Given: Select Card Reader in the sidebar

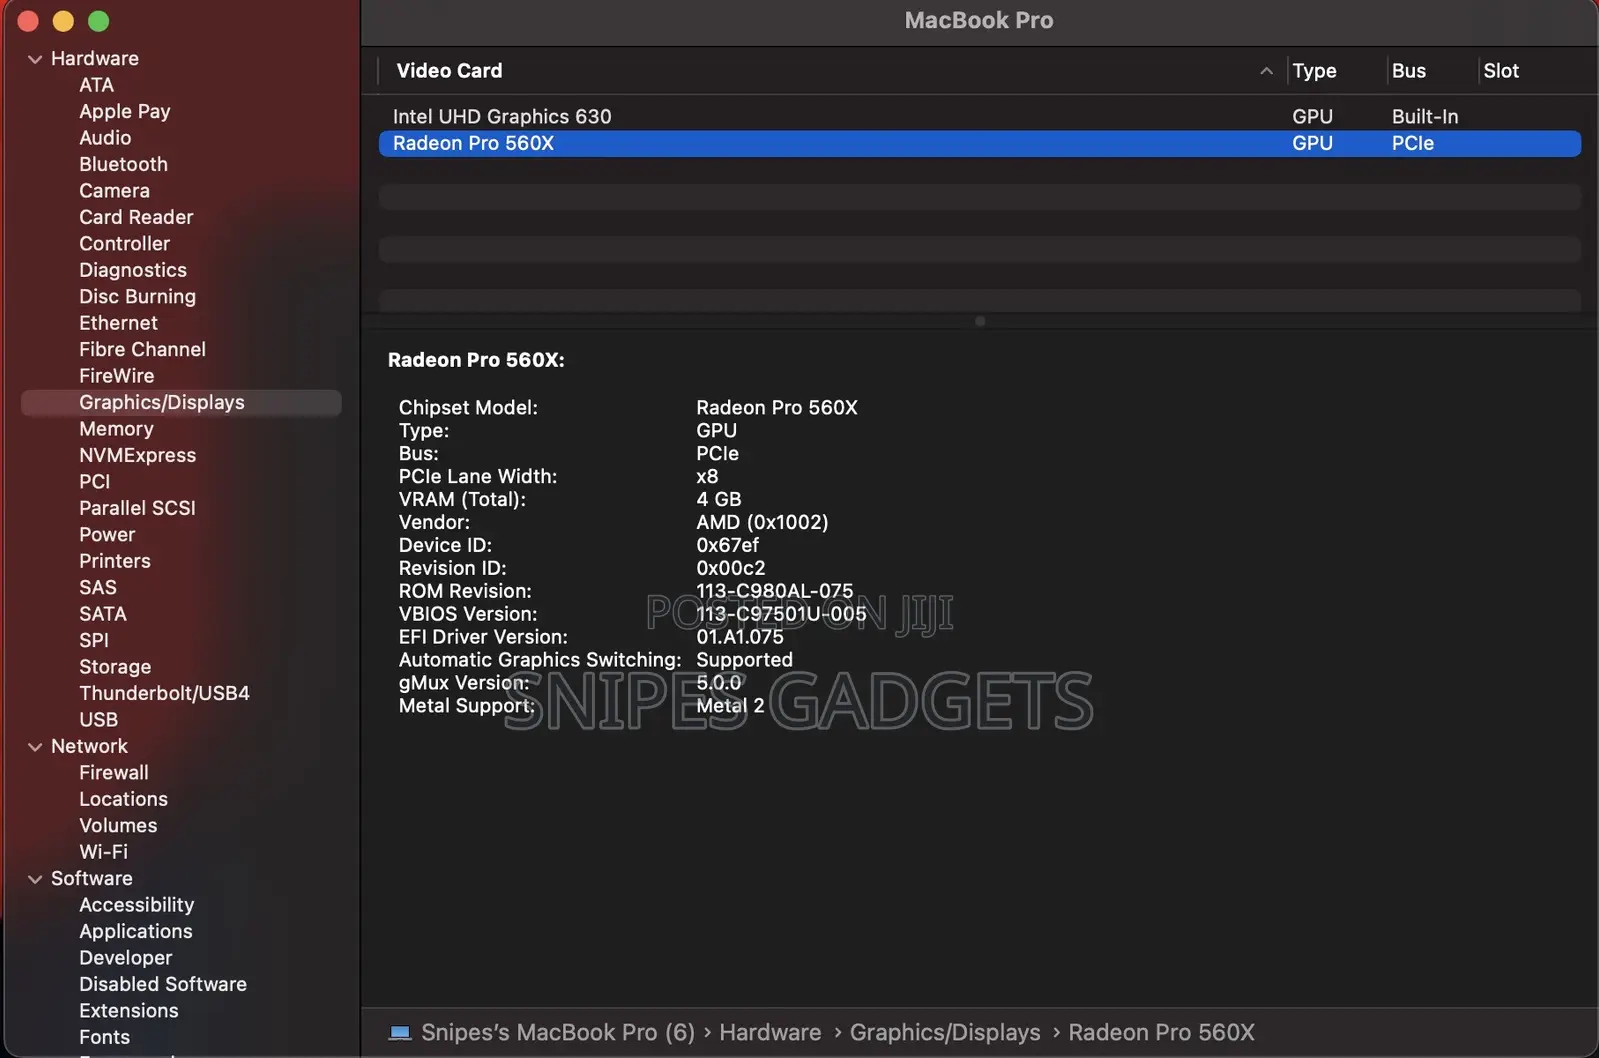Looking at the screenshot, I should point(136,217).
